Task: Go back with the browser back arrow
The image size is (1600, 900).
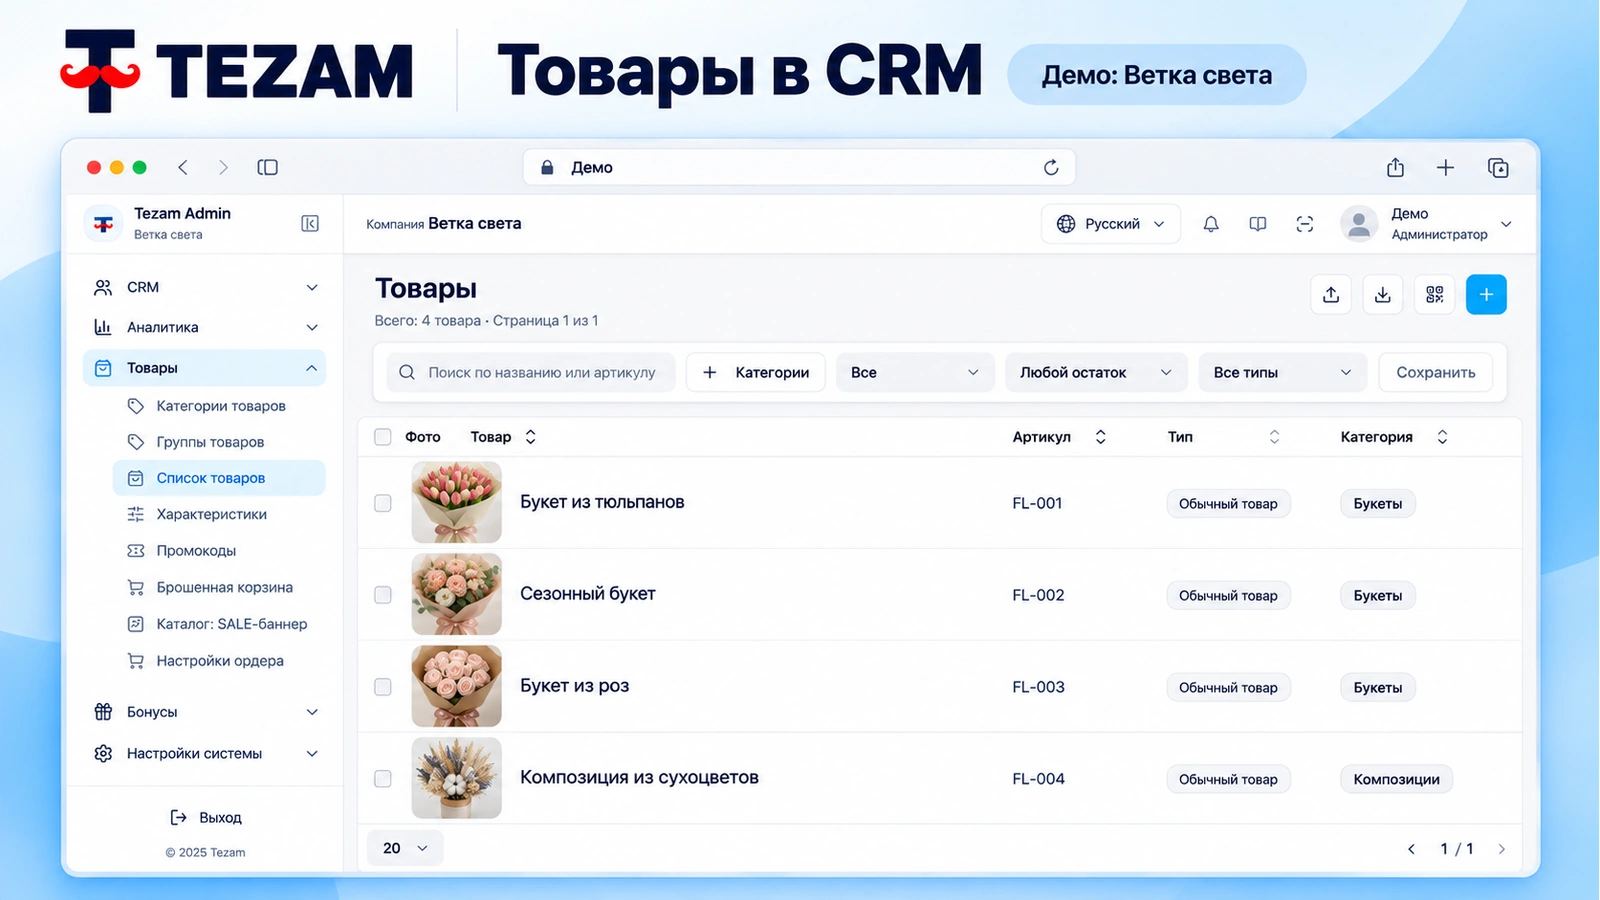Action: (183, 167)
